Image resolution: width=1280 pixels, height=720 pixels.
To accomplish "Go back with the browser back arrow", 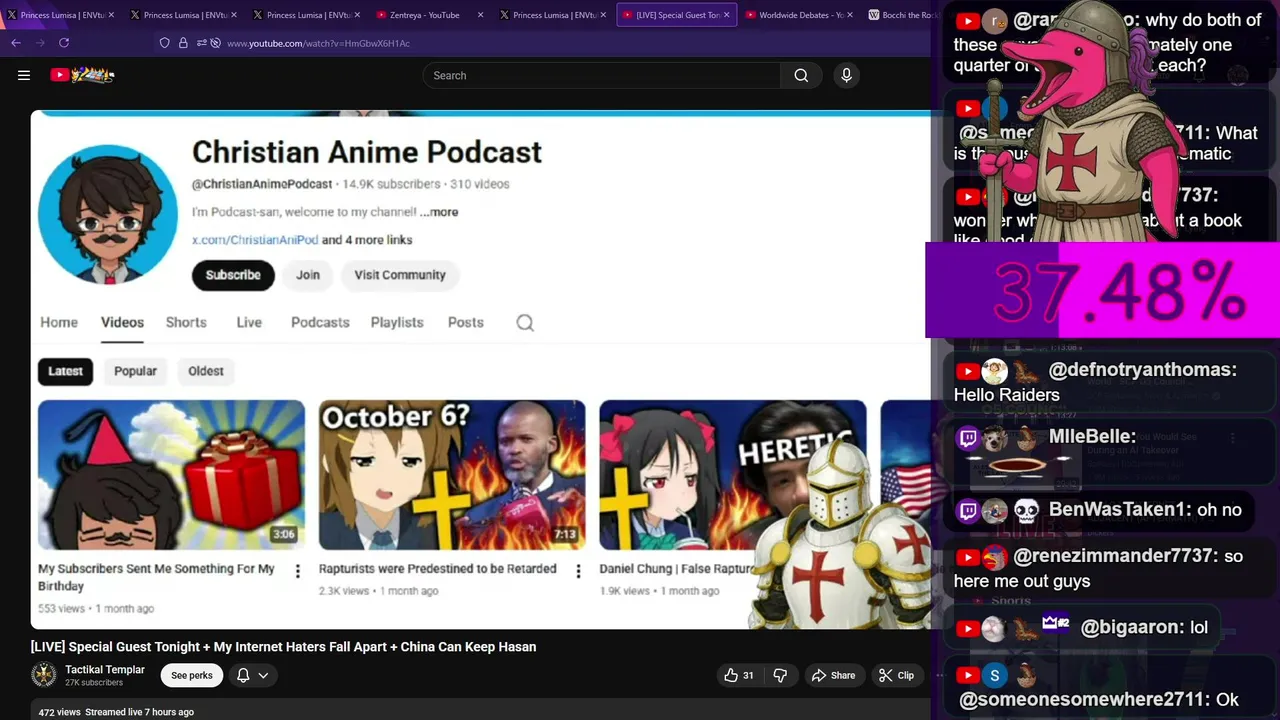I will tap(16, 43).
